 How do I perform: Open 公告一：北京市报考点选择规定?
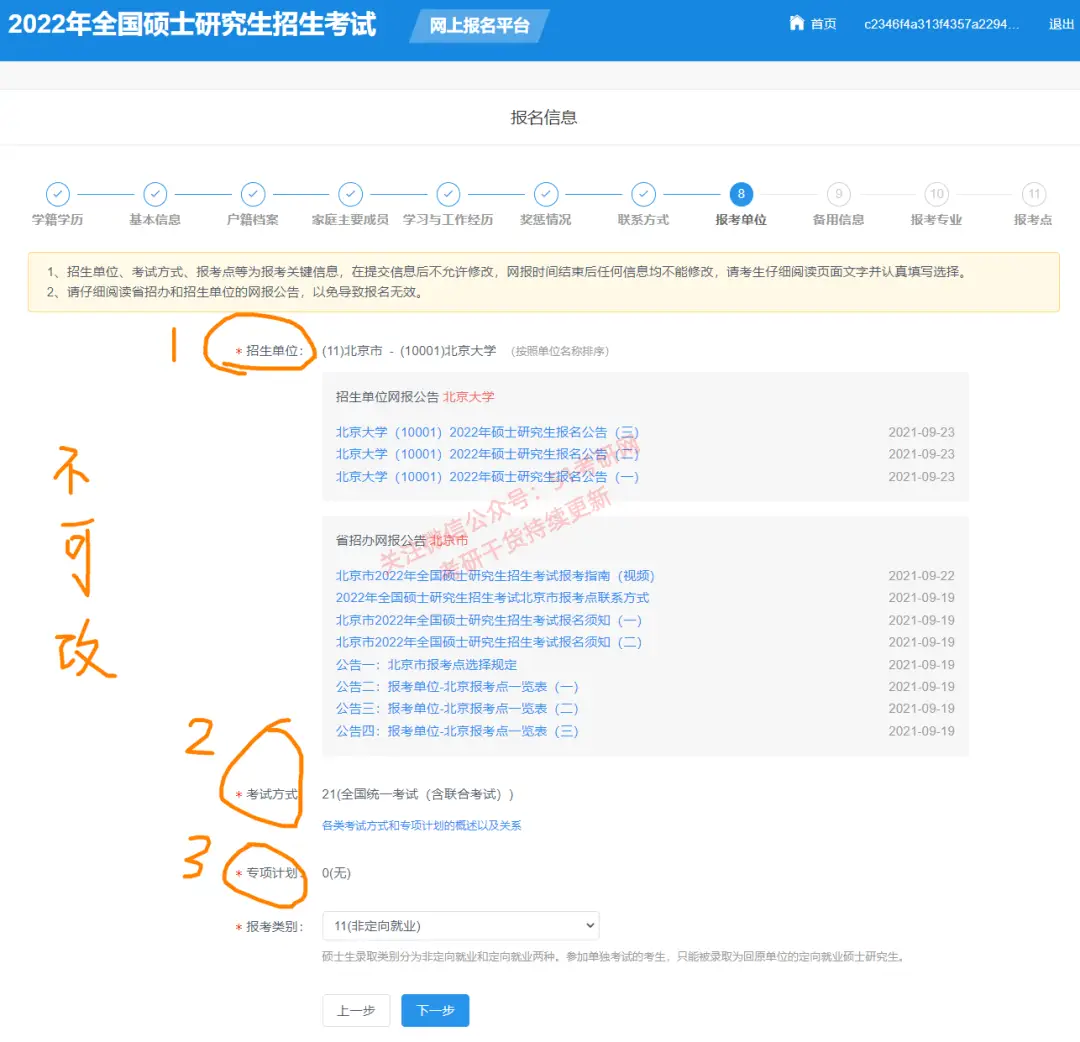[426, 665]
